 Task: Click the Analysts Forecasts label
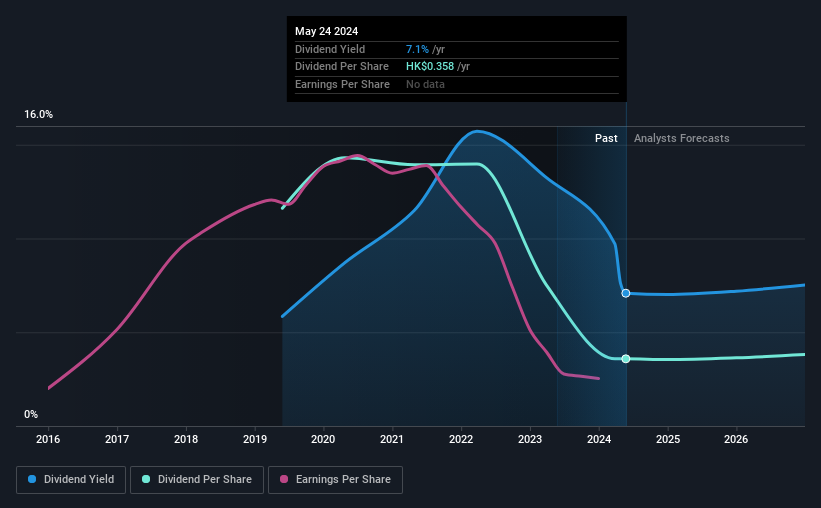click(681, 138)
